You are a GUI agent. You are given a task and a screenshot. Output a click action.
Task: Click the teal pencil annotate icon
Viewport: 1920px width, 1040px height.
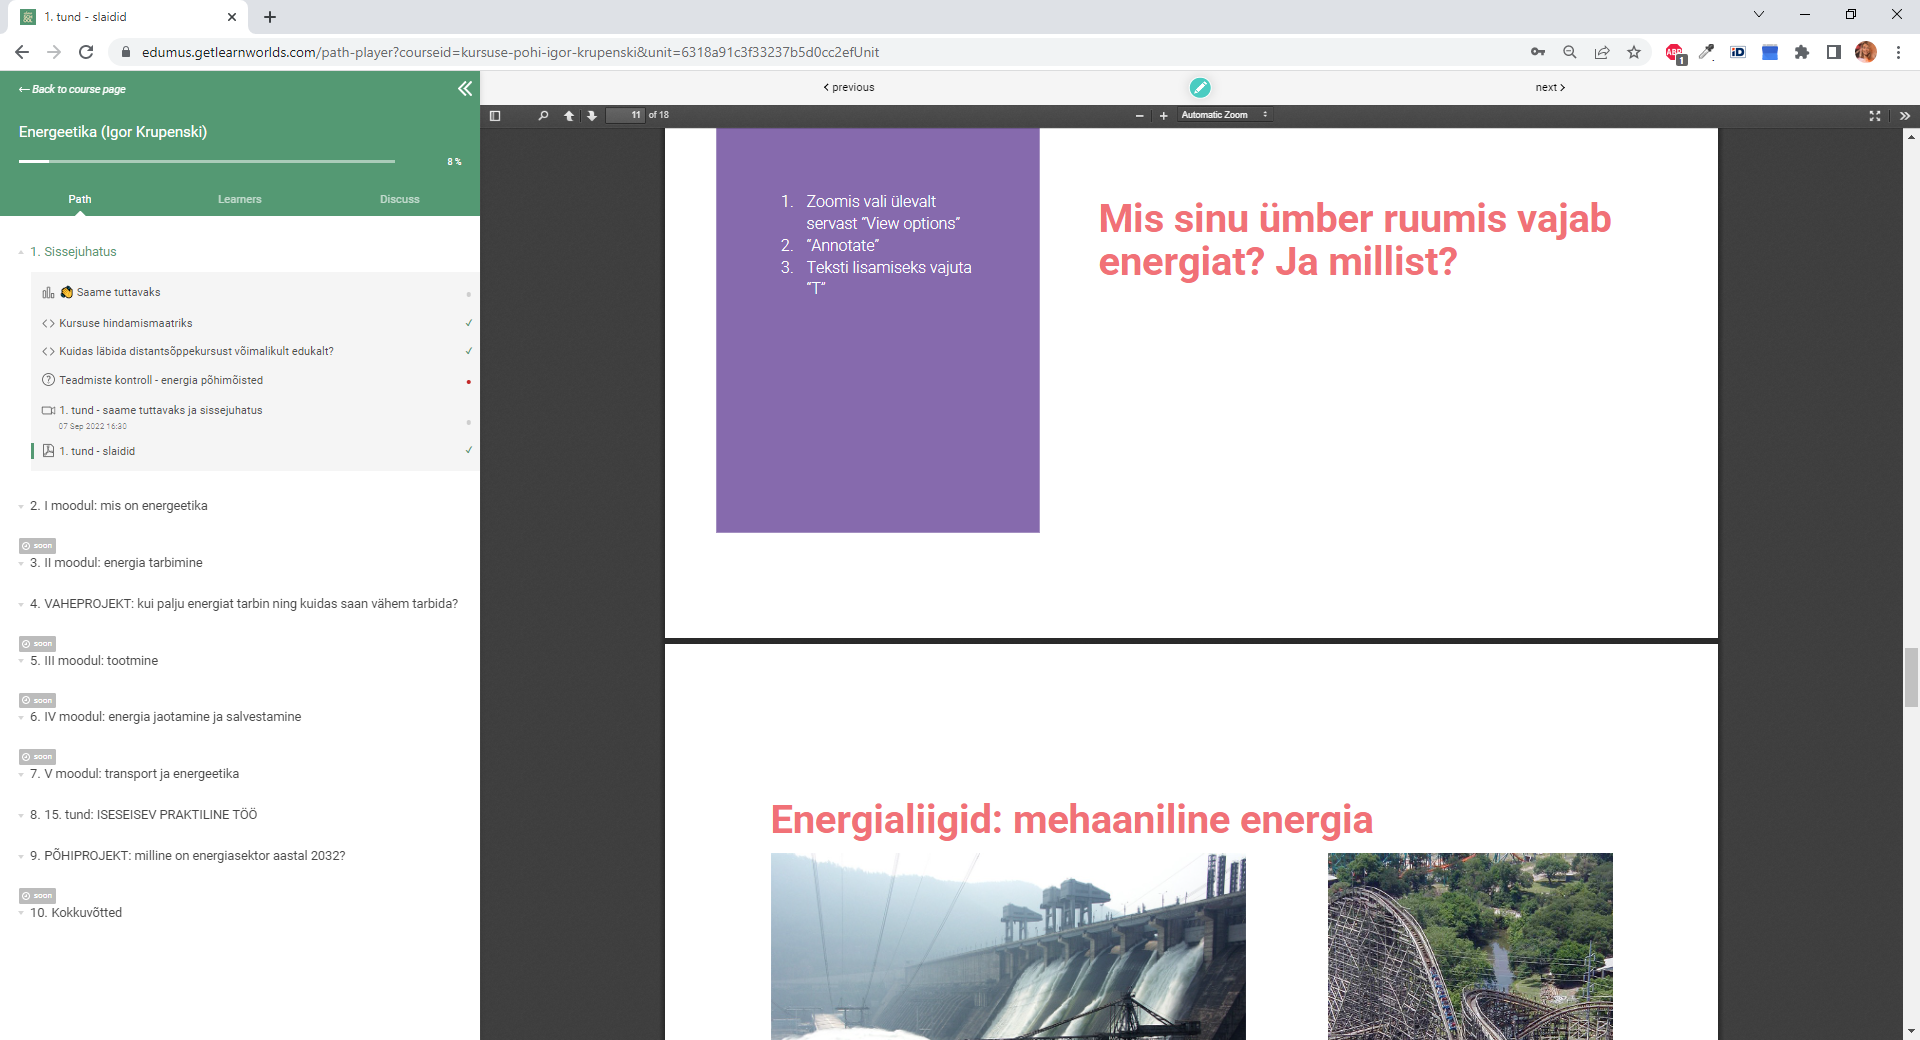(1200, 88)
